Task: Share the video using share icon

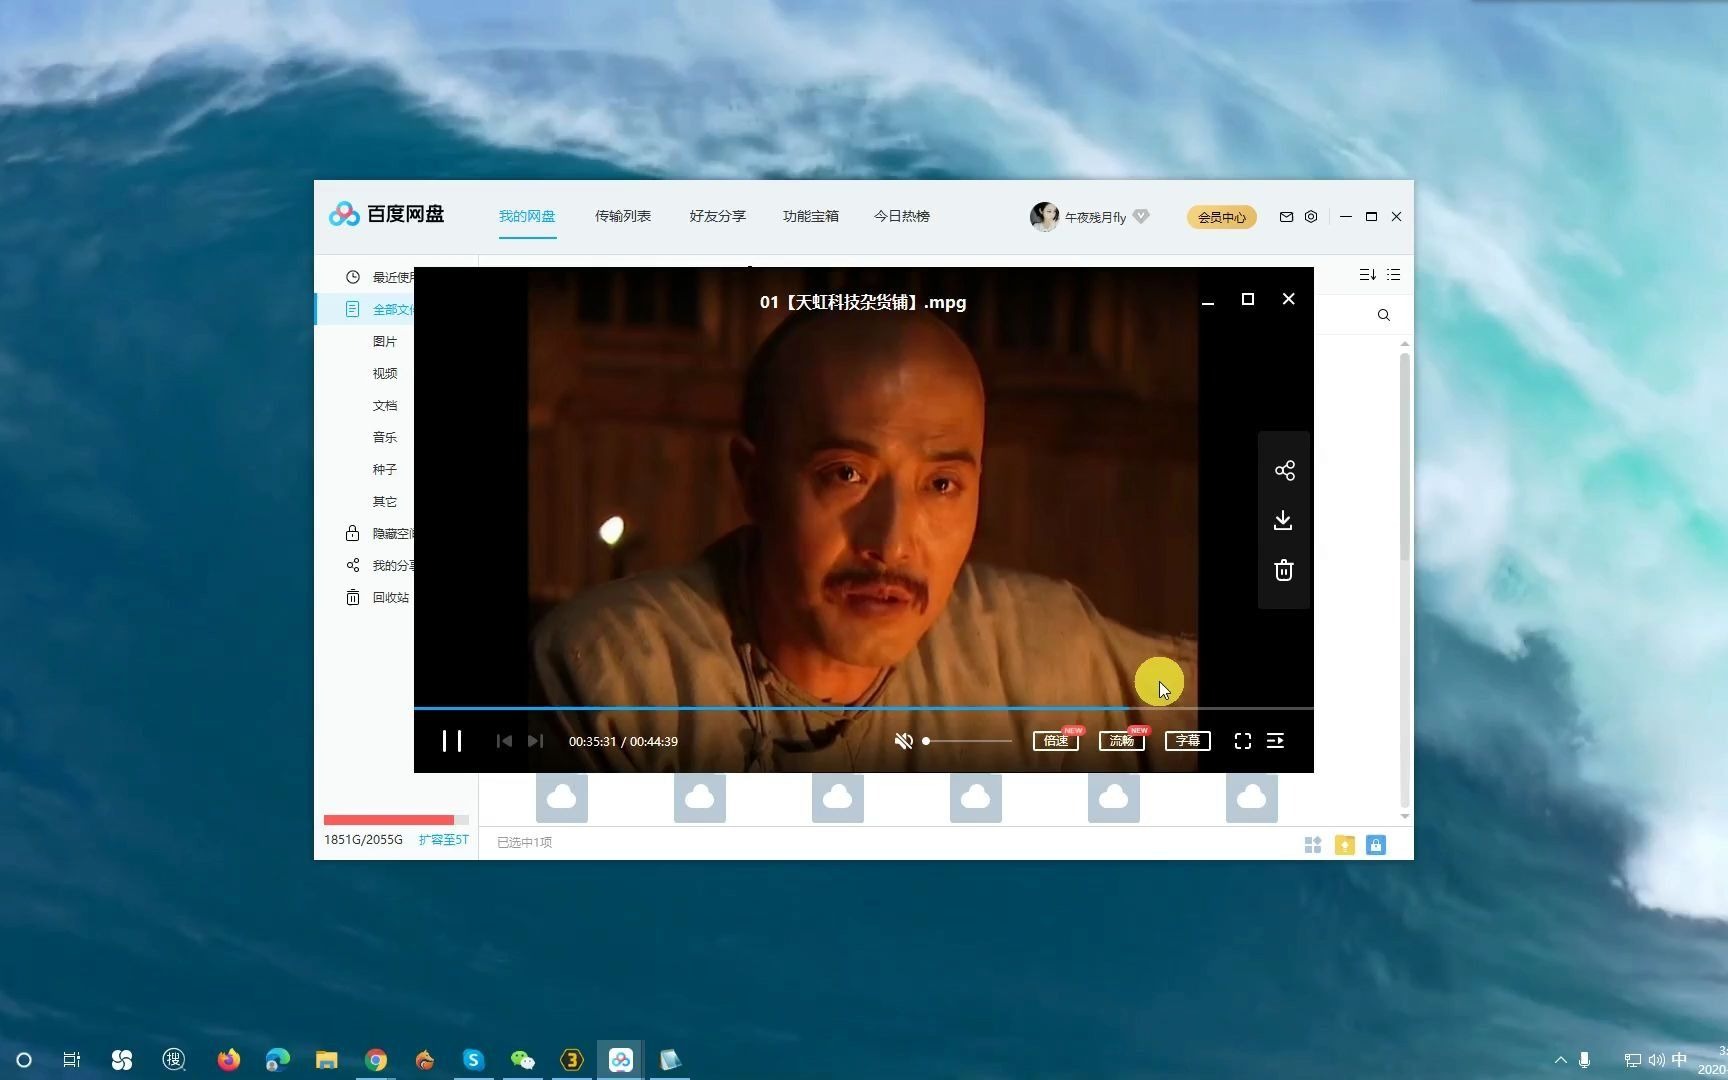Action: point(1285,471)
